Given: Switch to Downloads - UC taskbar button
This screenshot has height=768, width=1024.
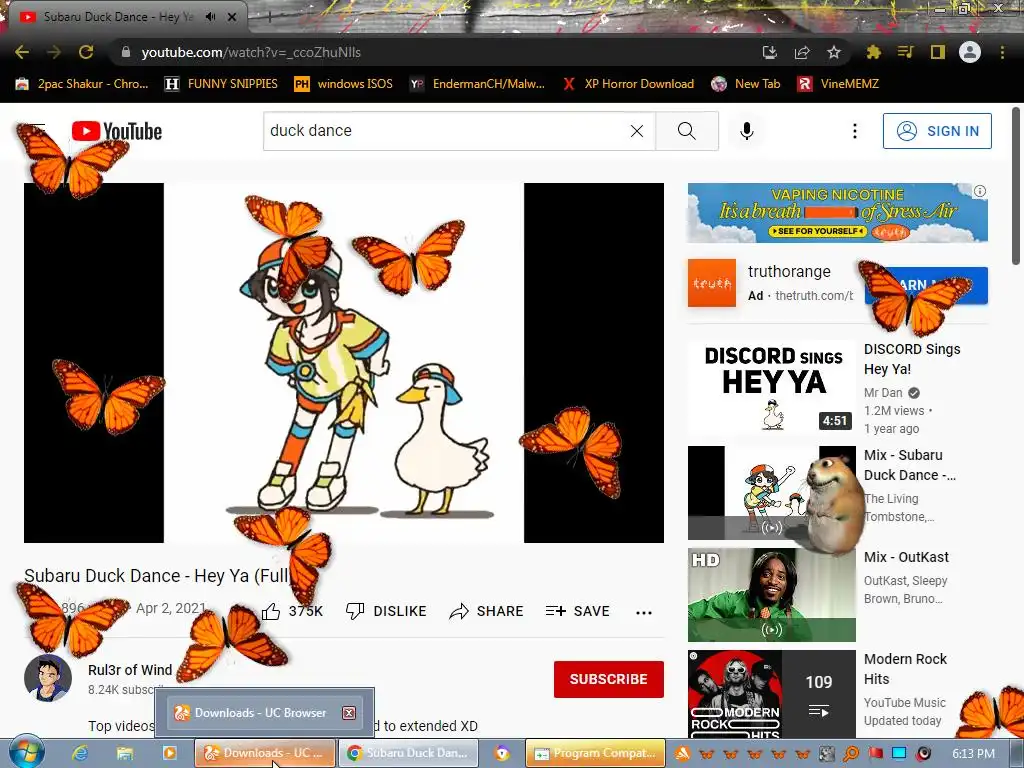Looking at the screenshot, I should tap(265, 753).
